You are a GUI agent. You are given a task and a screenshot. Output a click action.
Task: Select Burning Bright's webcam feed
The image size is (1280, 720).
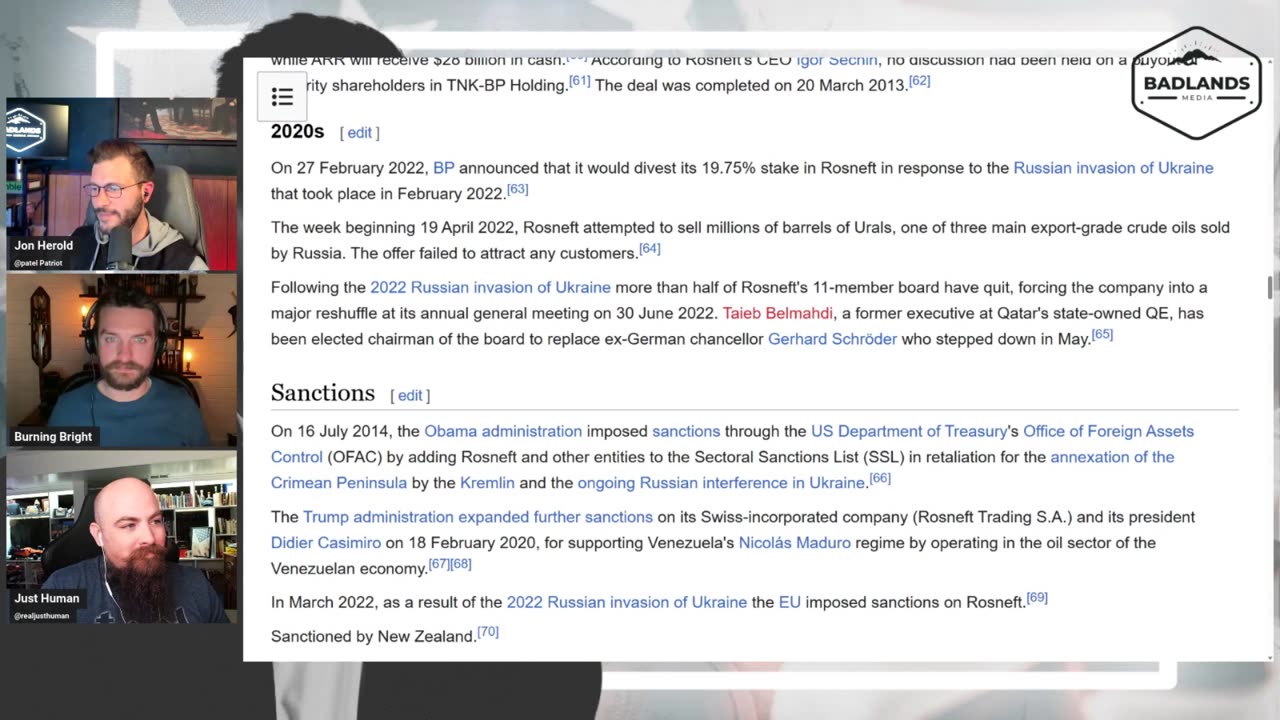(x=121, y=360)
